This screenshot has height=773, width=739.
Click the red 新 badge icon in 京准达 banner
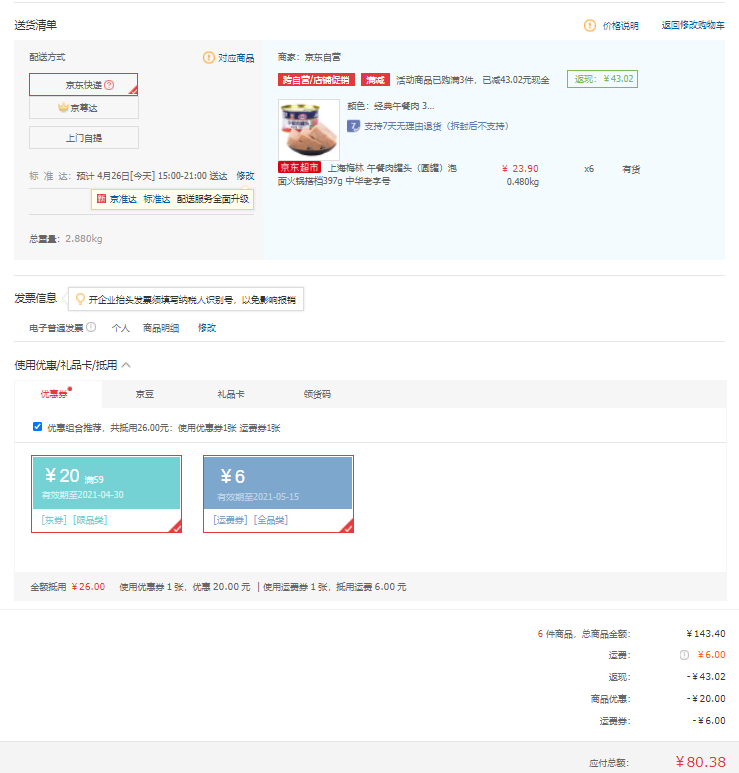pyautogui.click(x=102, y=199)
